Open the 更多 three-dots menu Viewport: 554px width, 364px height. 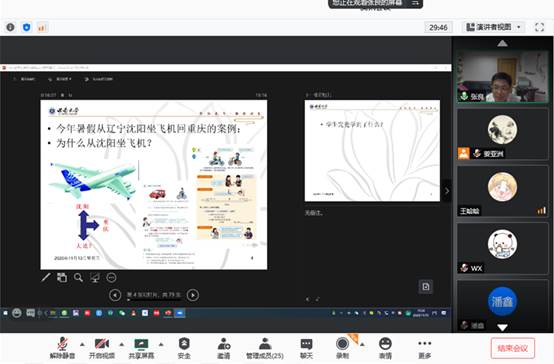pyautogui.click(x=424, y=343)
